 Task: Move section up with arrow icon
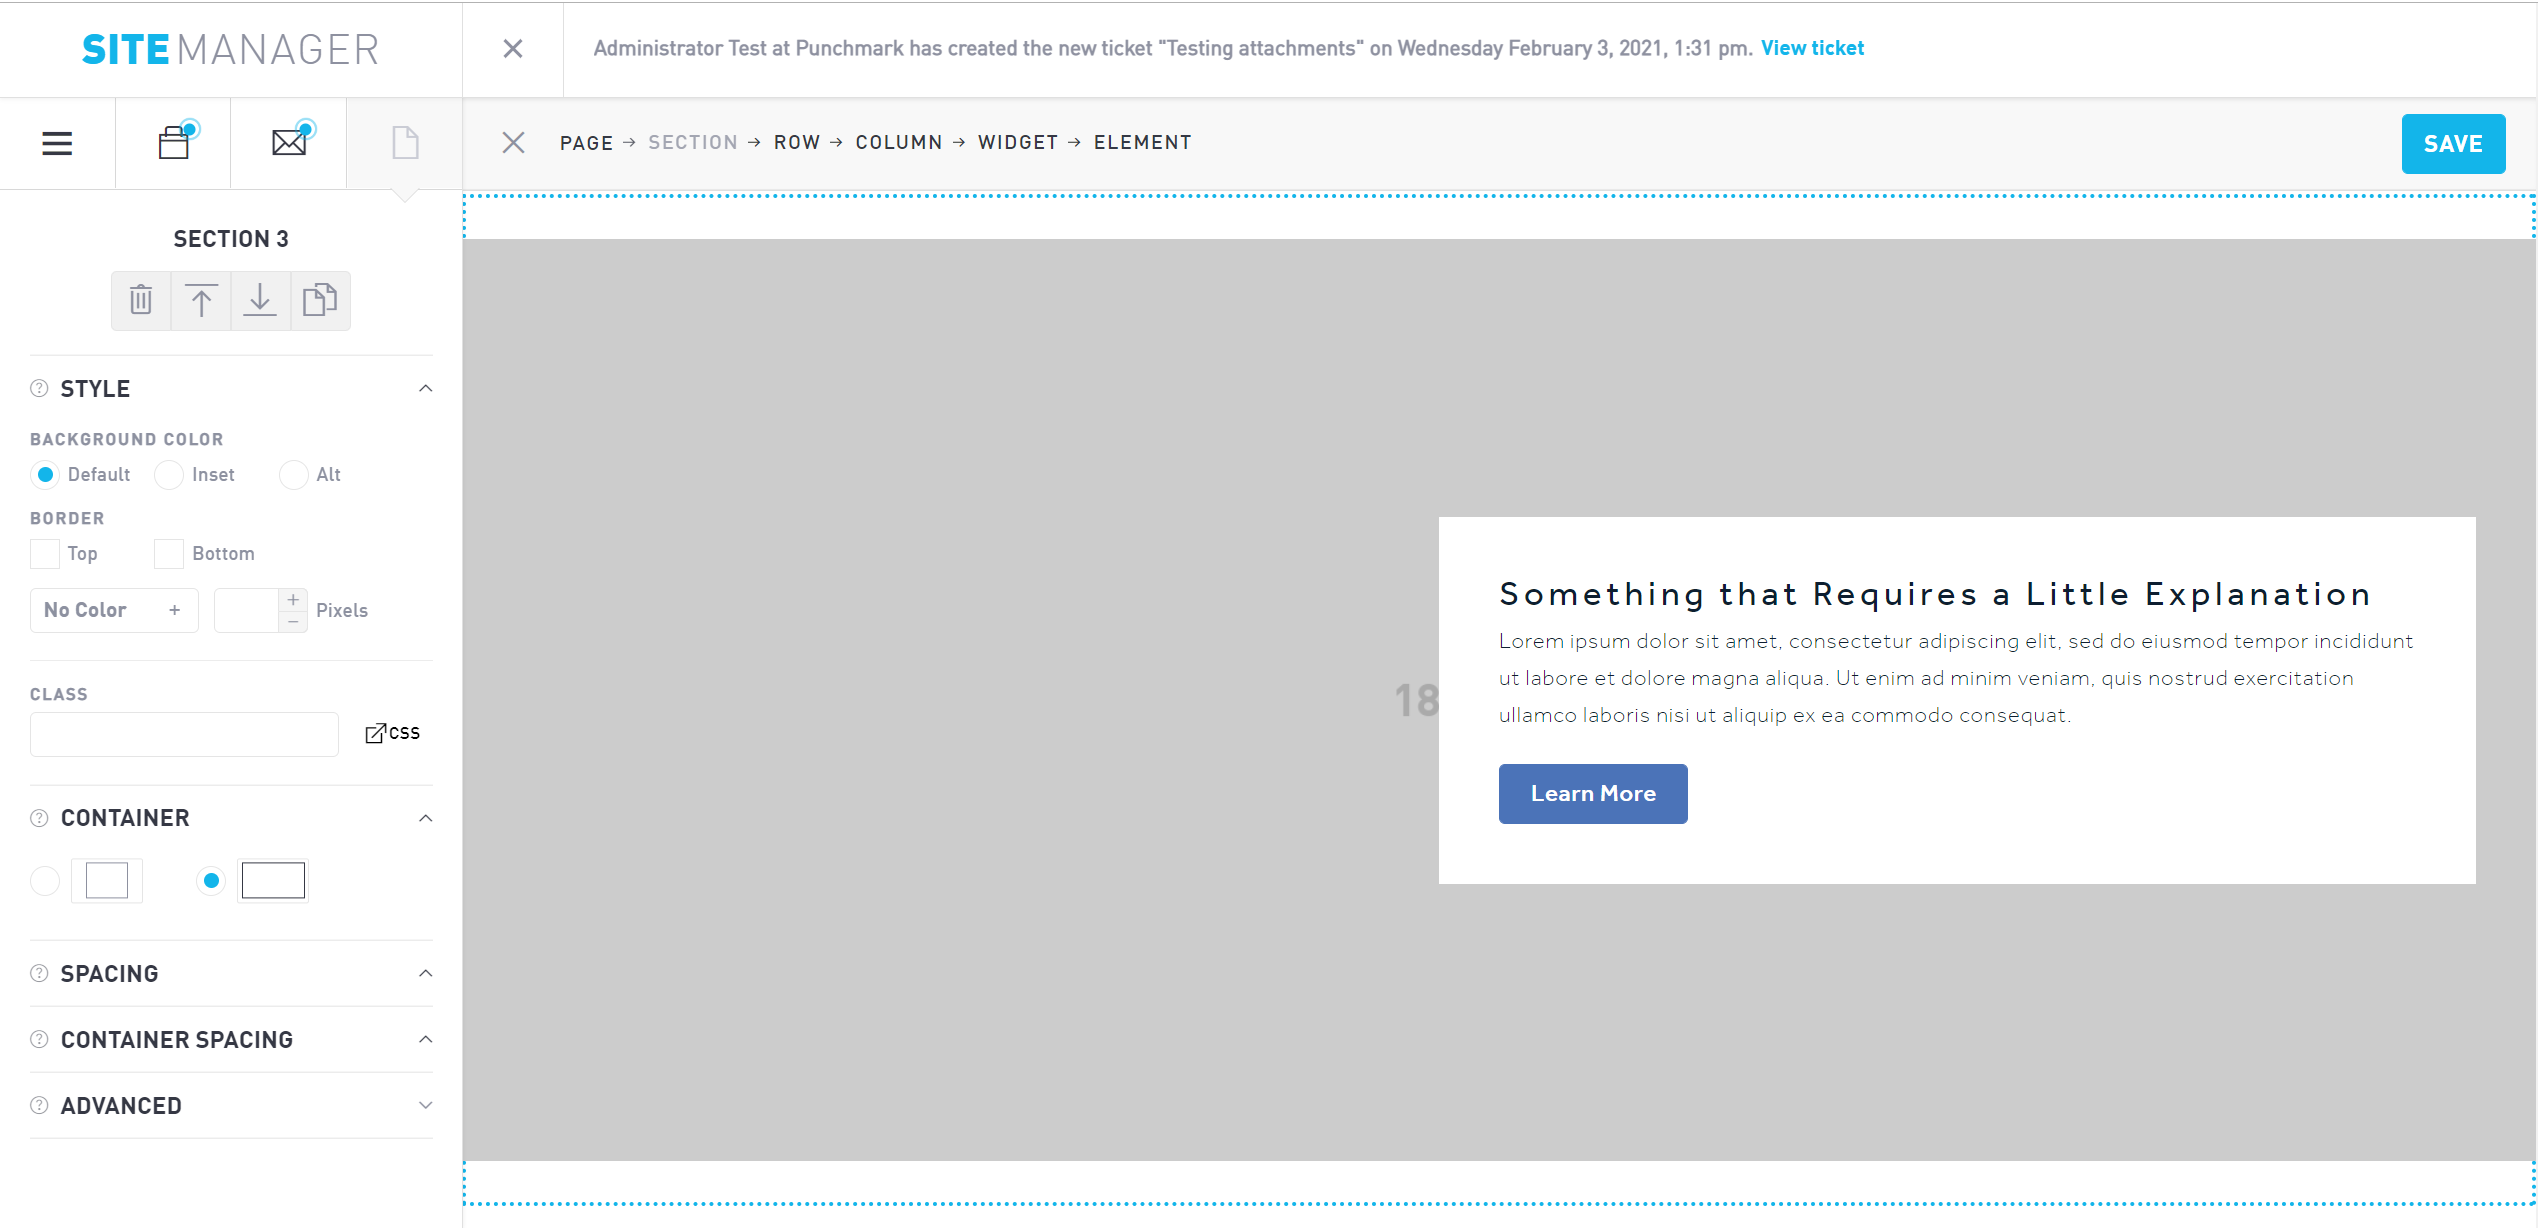(201, 300)
